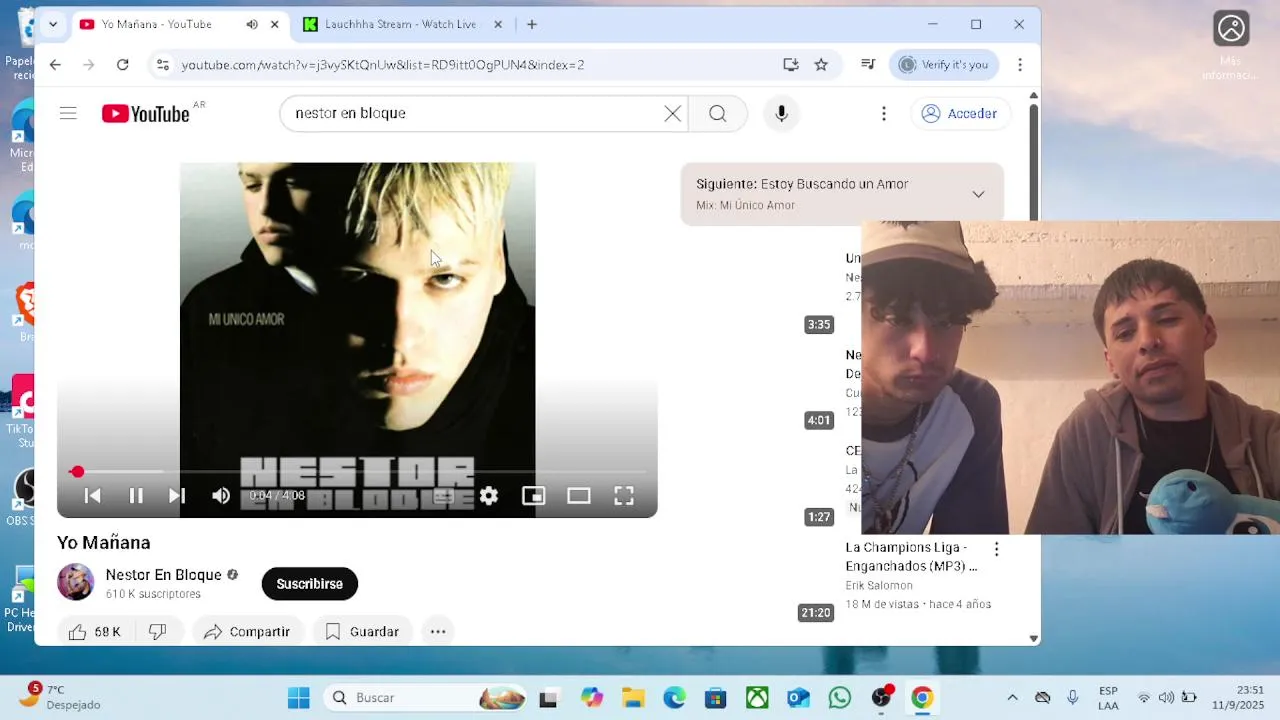Expand the Siguiente playlist panel
This screenshot has width=1280, height=720.
(x=978, y=194)
